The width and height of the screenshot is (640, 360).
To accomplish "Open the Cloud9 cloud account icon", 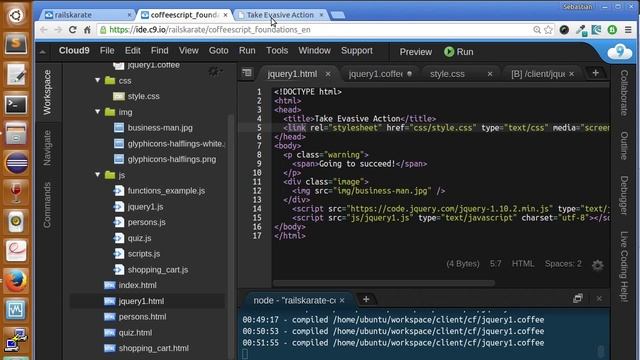I will [620, 52].
